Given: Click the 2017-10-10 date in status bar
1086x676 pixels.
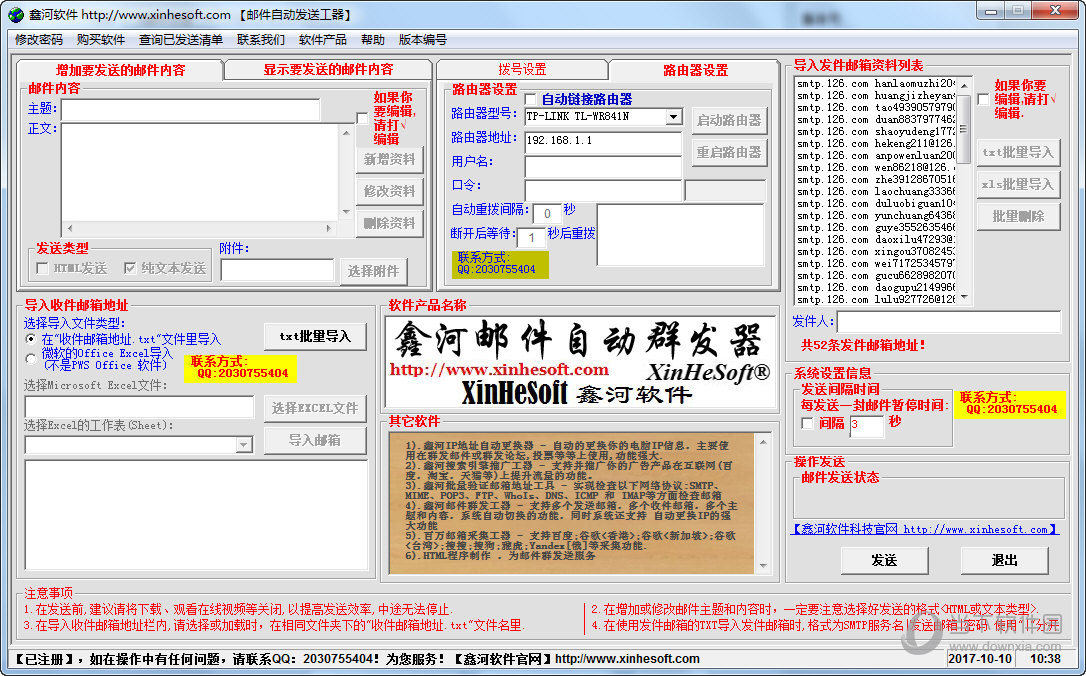Looking at the screenshot, I should coord(980,659).
